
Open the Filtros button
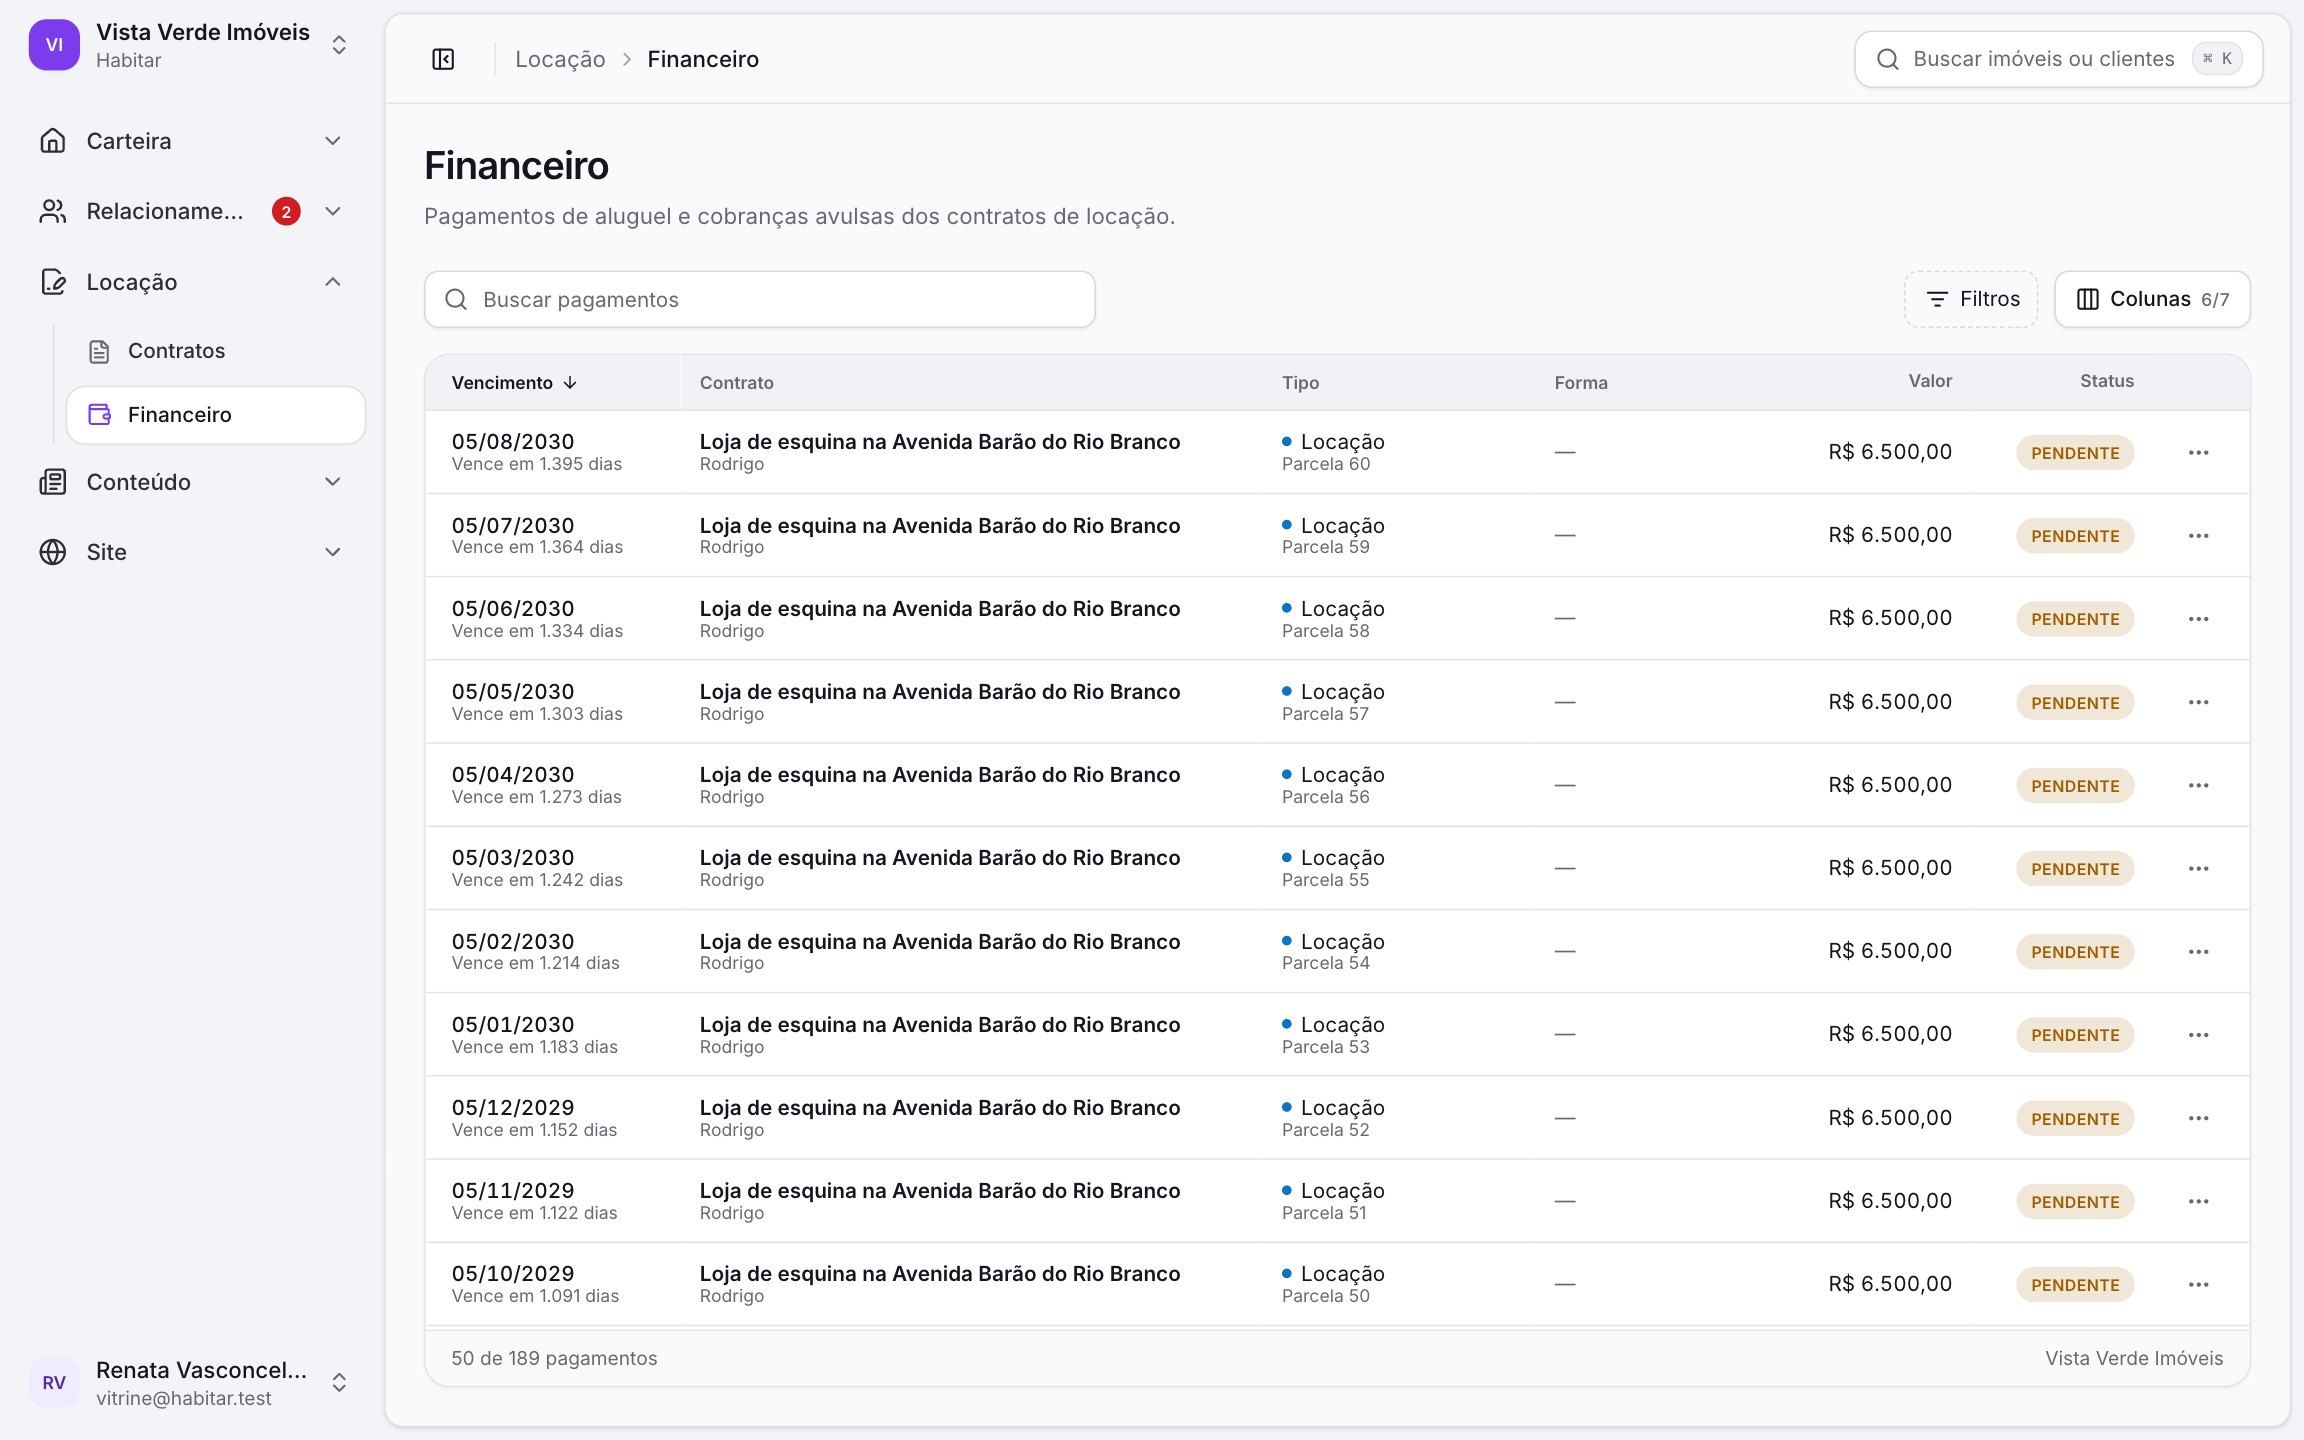pyautogui.click(x=1970, y=299)
